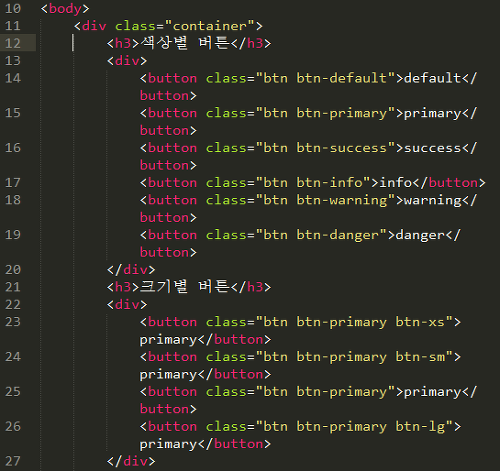Click the closing h3 tag on line 12
This screenshot has height=471, width=500.
[251, 43]
